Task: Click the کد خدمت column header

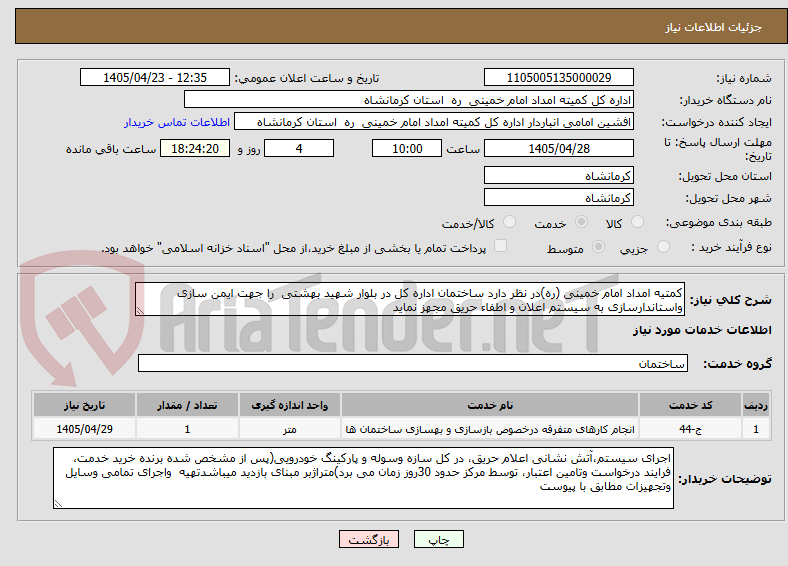Action: click(691, 405)
